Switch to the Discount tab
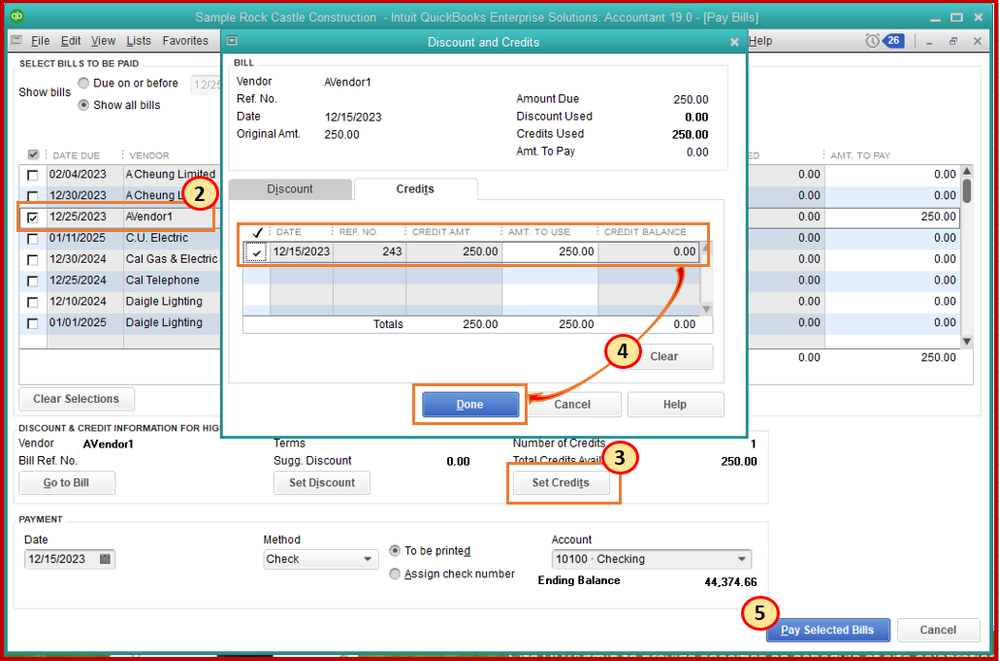Screen dimensions: 999x661 coord(290,189)
